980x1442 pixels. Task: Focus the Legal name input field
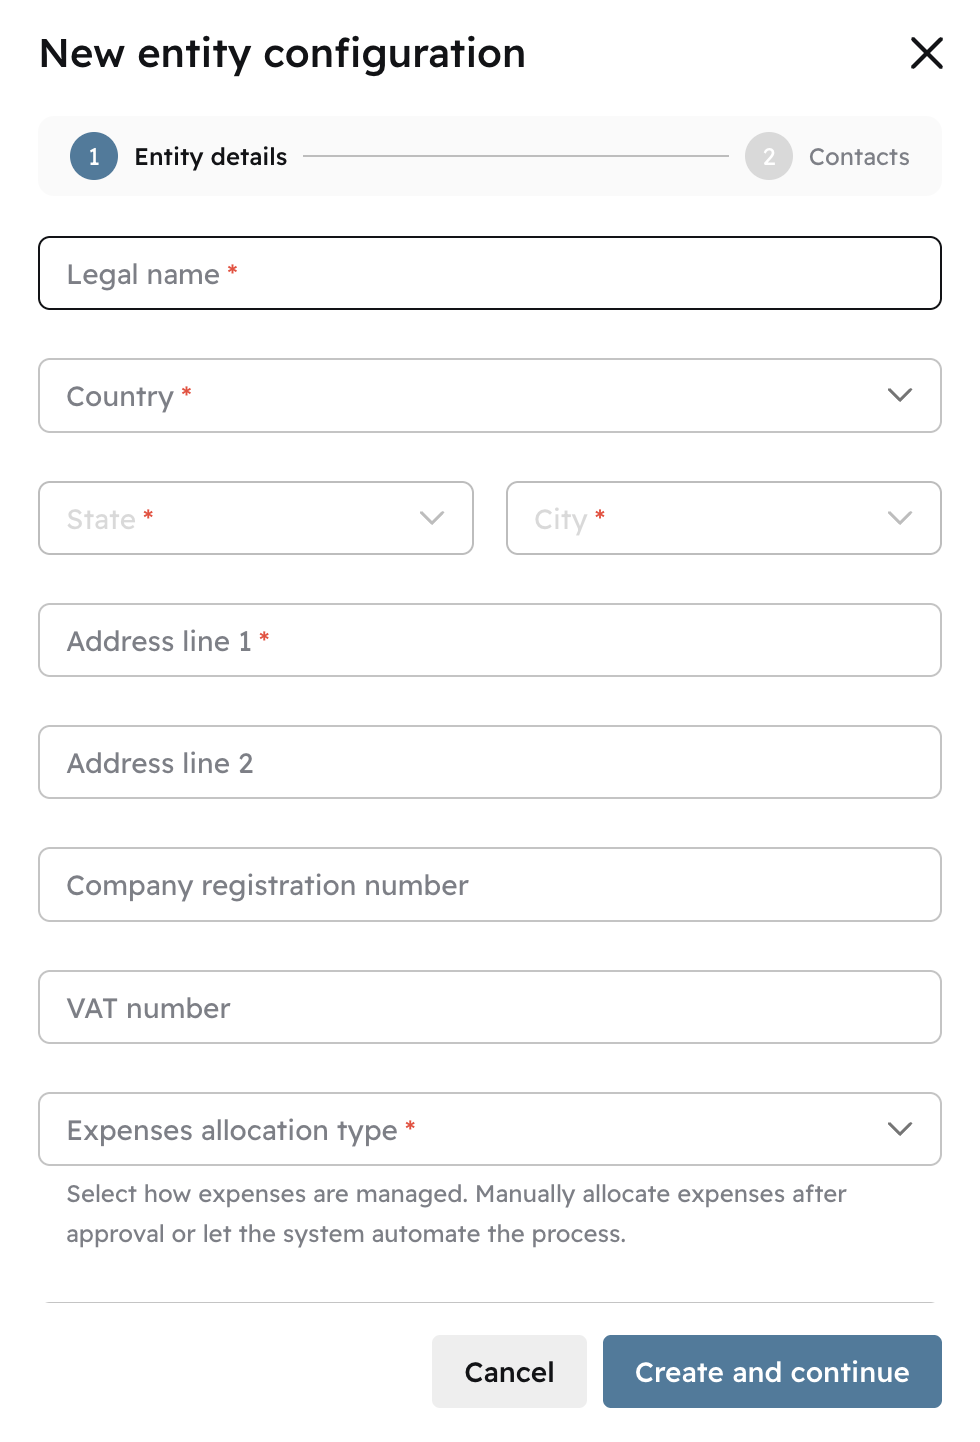pos(490,274)
